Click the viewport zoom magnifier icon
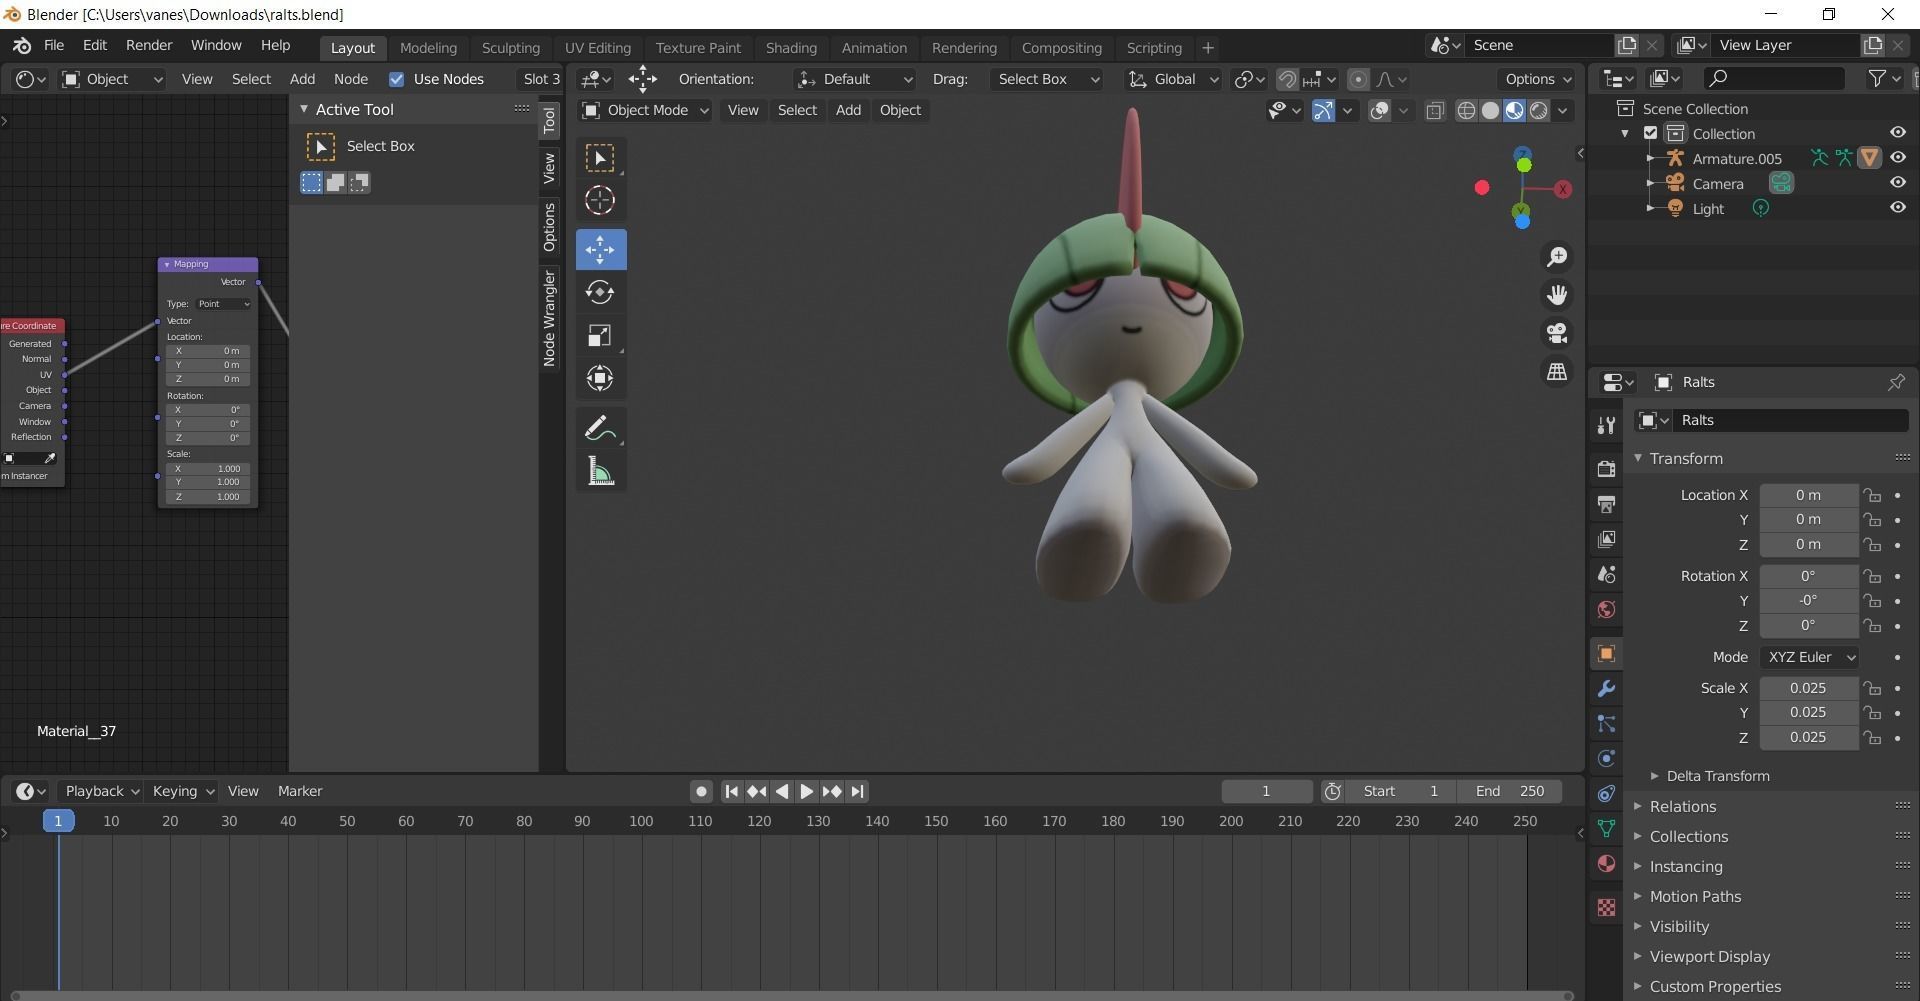 click(1557, 257)
